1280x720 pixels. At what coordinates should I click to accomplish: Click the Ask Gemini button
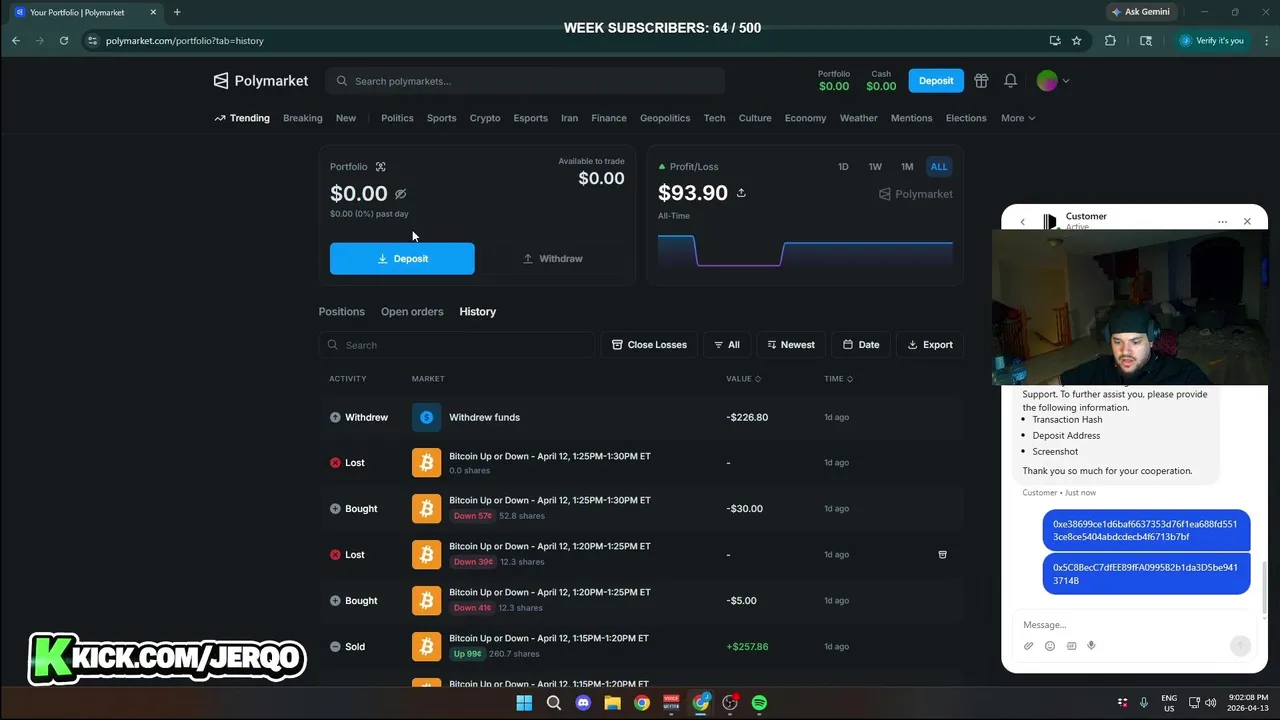pos(1141,12)
